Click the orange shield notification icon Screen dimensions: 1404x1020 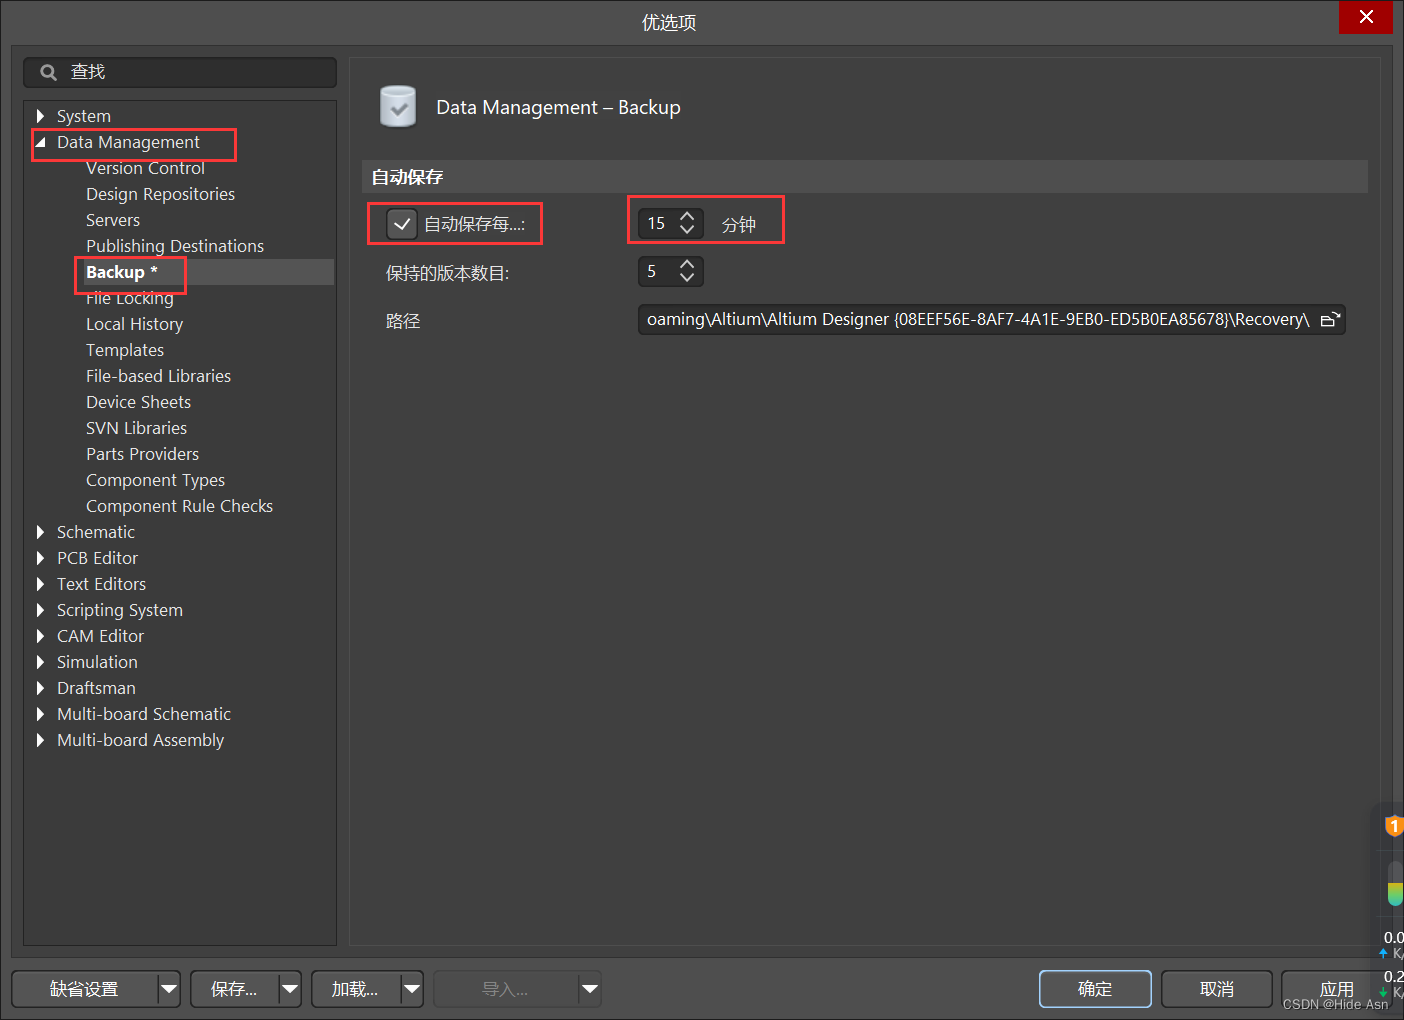1394,826
